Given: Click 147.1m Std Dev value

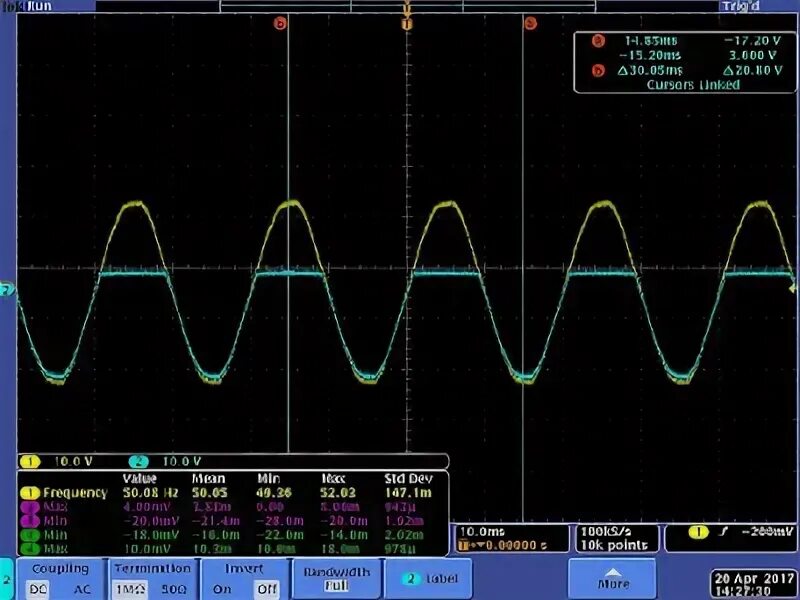Looking at the screenshot, I should point(408,493).
